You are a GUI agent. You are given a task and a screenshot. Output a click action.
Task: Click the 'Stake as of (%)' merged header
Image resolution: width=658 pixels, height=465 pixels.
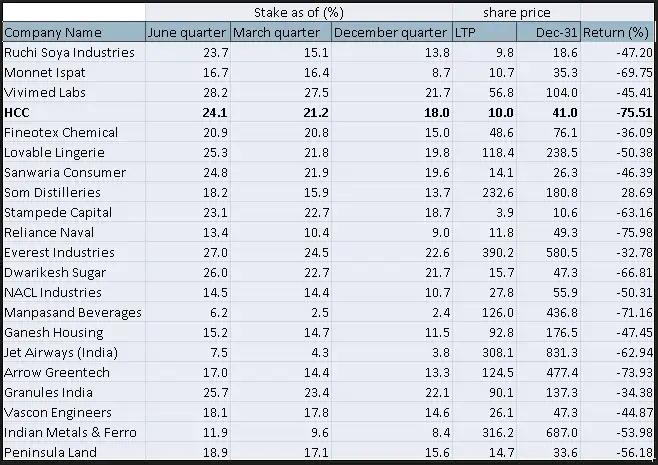tap(297, 12)
